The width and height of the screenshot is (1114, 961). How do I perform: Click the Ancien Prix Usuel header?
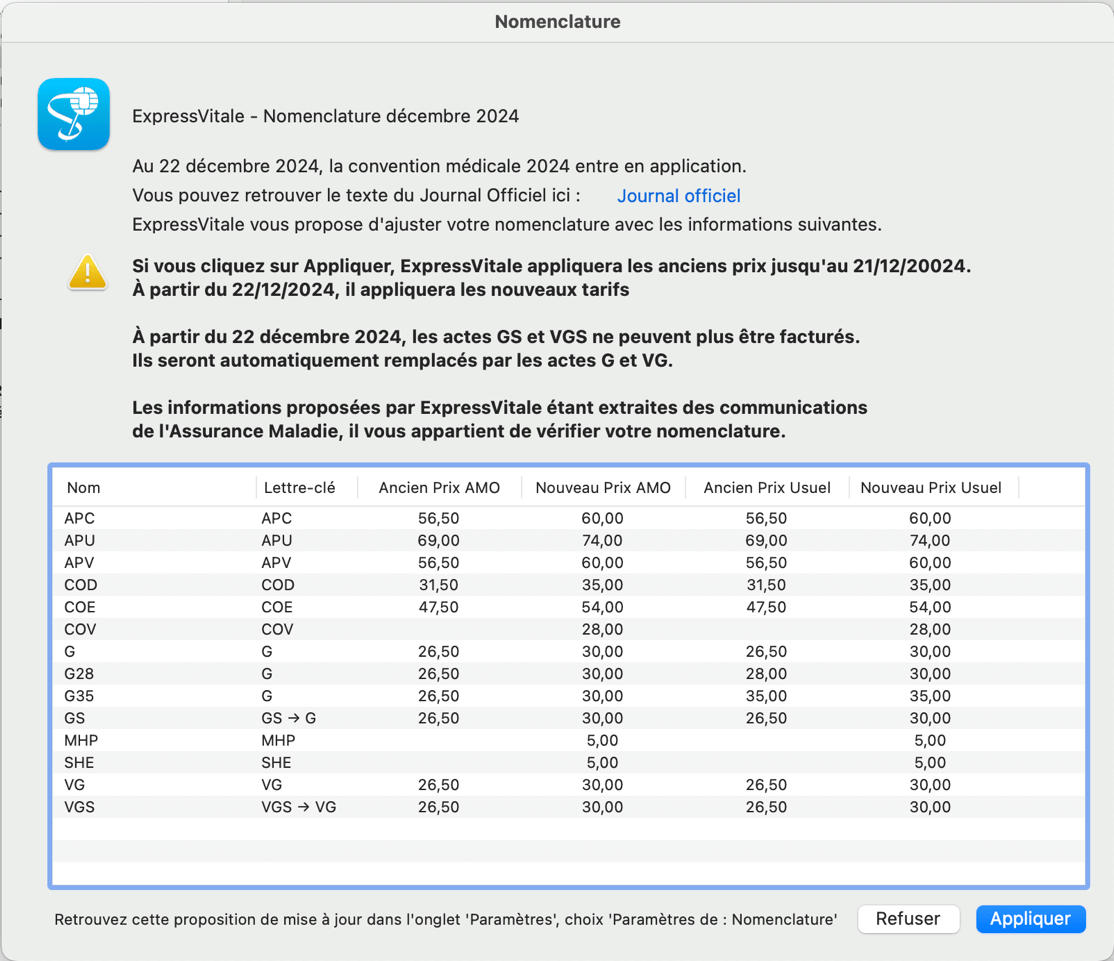point(766,488)
